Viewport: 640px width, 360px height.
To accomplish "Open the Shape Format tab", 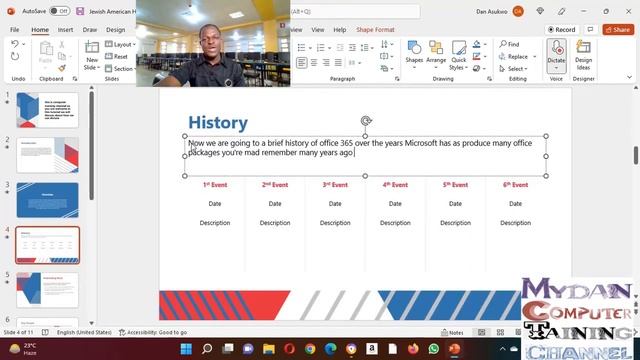I will pos(375,29).
